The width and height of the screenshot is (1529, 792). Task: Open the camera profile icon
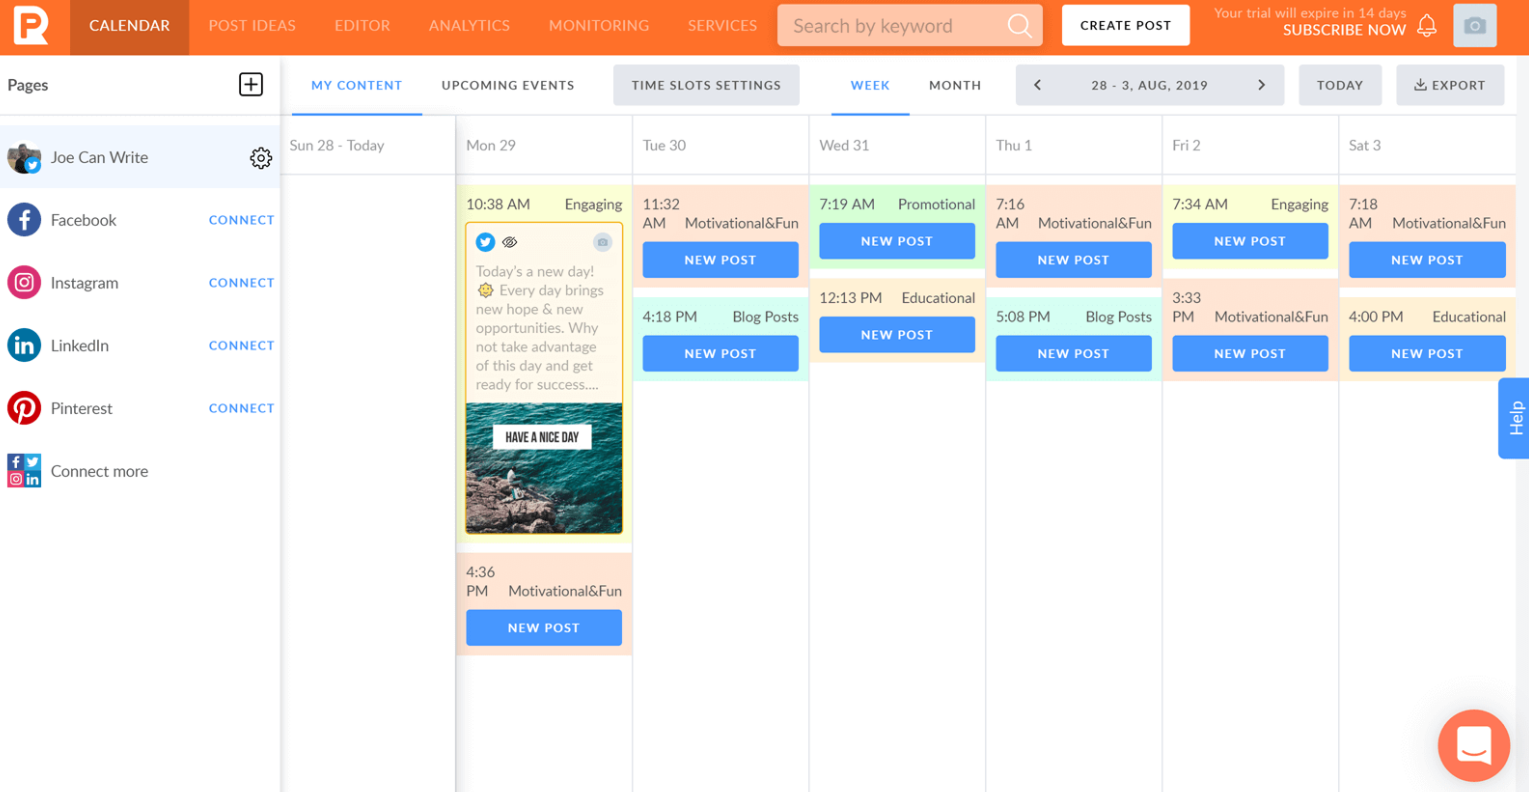coord(1474,26)
